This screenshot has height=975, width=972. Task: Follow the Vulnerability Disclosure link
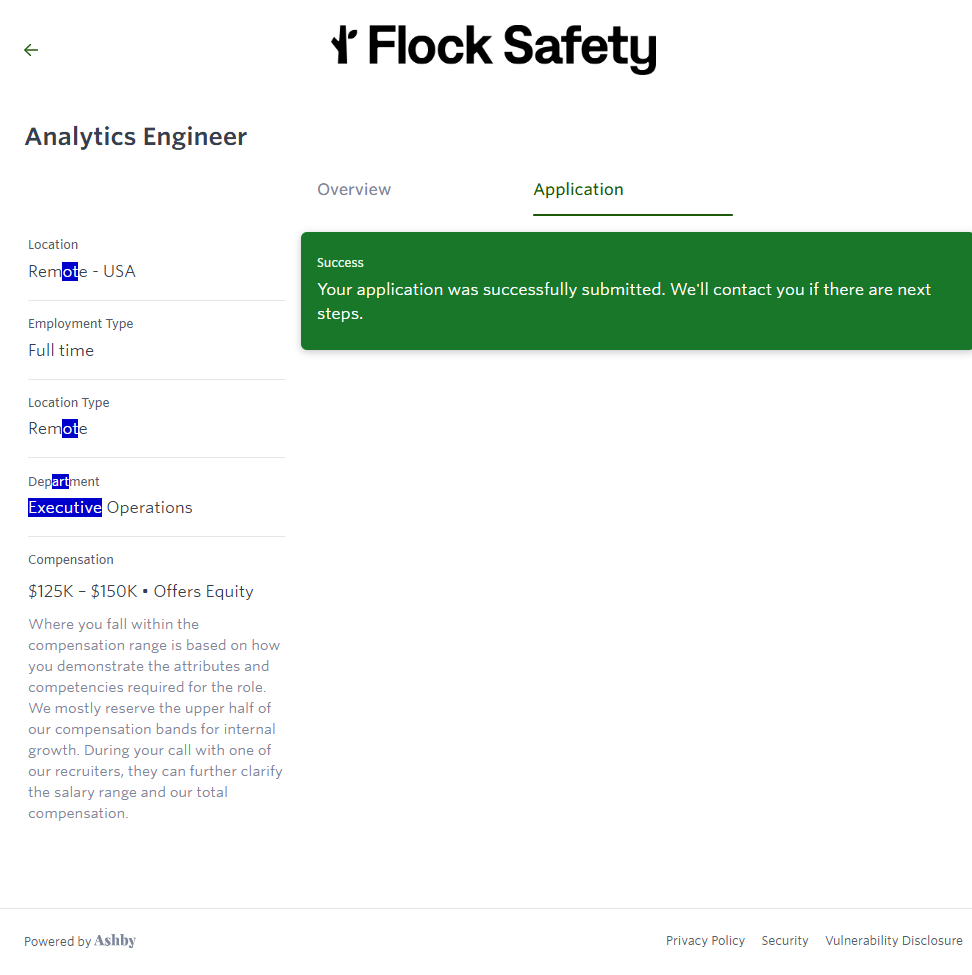point(893,941)
